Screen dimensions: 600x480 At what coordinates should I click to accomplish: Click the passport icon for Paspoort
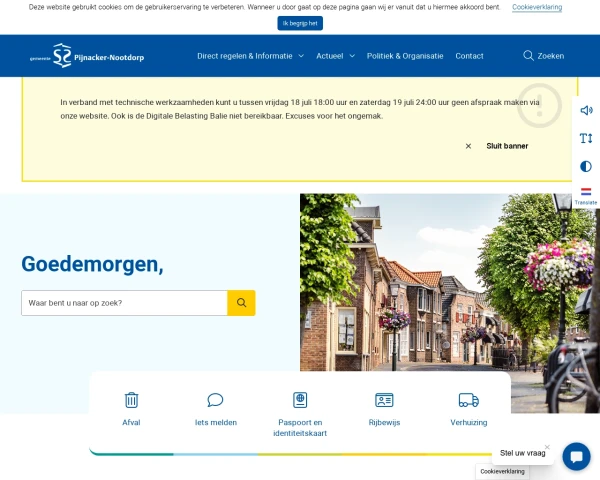point(300,400)
